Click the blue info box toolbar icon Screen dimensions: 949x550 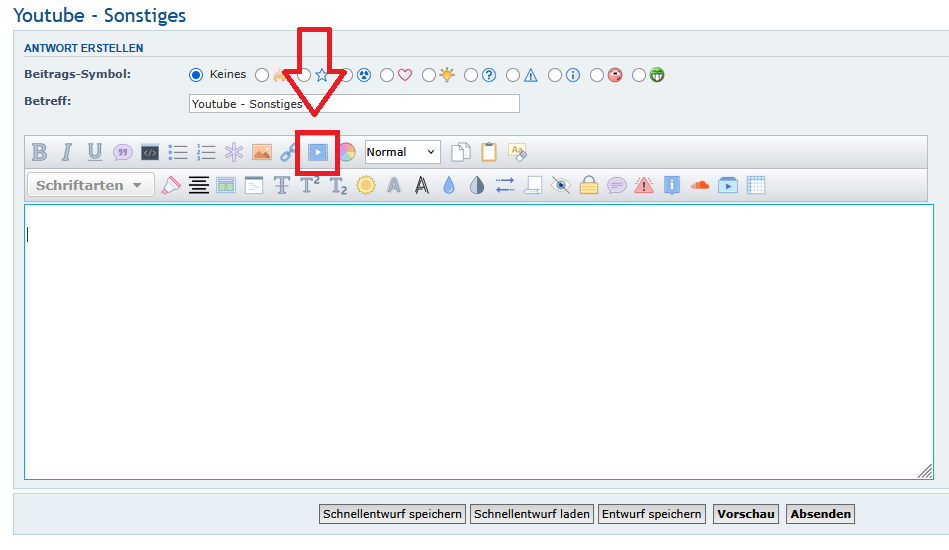[672, 185]
